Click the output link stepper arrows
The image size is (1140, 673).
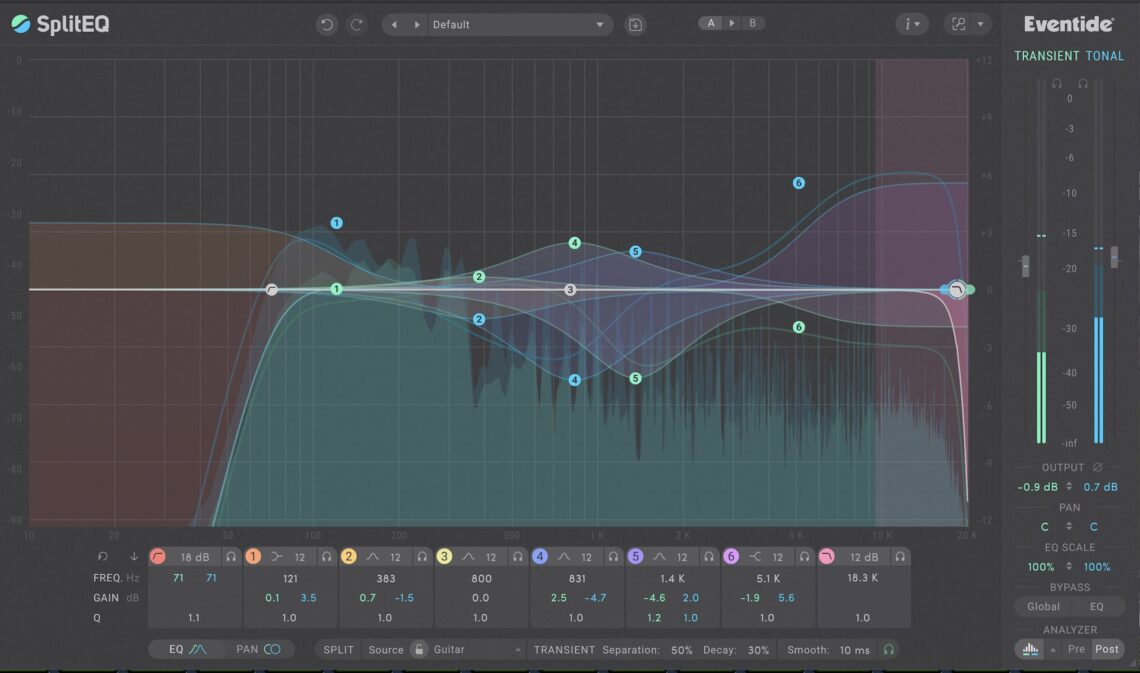click(1069, 486)
